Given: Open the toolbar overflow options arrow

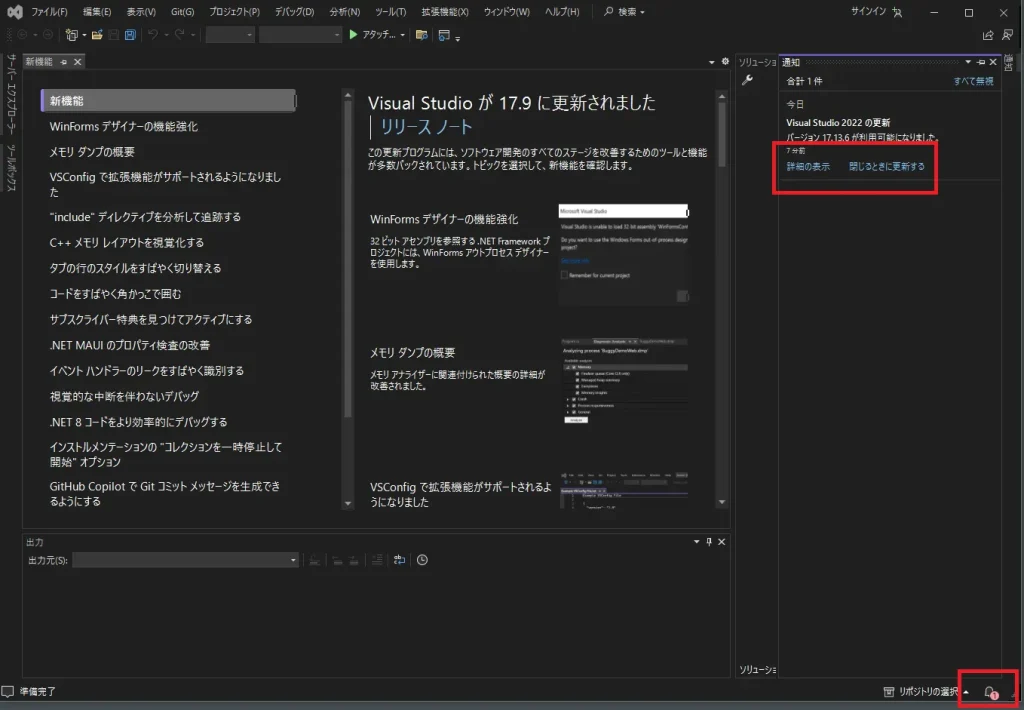Looking at the screenshot, I should (458, 38).
